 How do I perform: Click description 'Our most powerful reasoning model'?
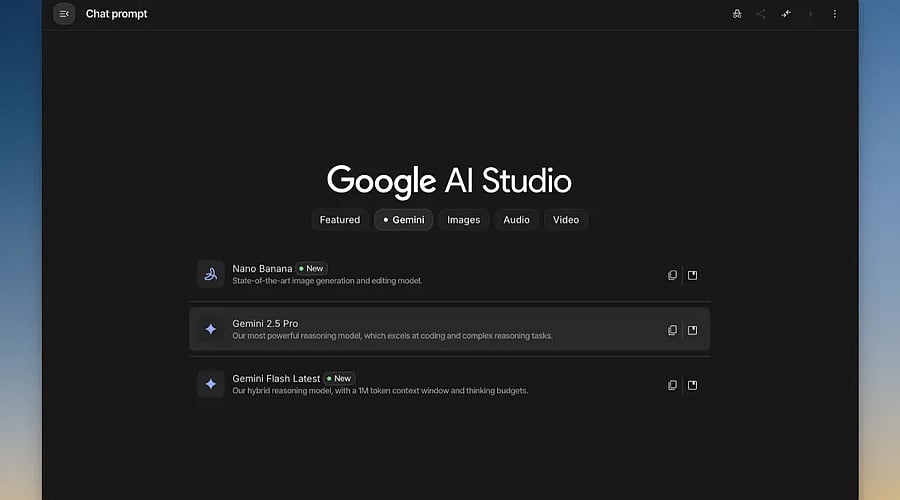296,336
